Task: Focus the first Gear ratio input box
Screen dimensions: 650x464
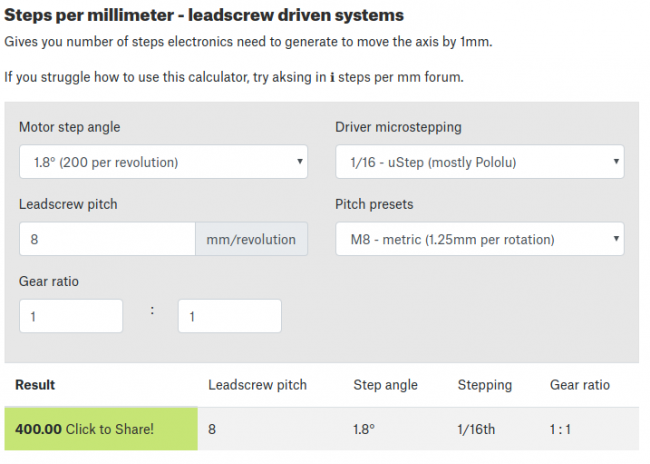Action: pos(71,316)
